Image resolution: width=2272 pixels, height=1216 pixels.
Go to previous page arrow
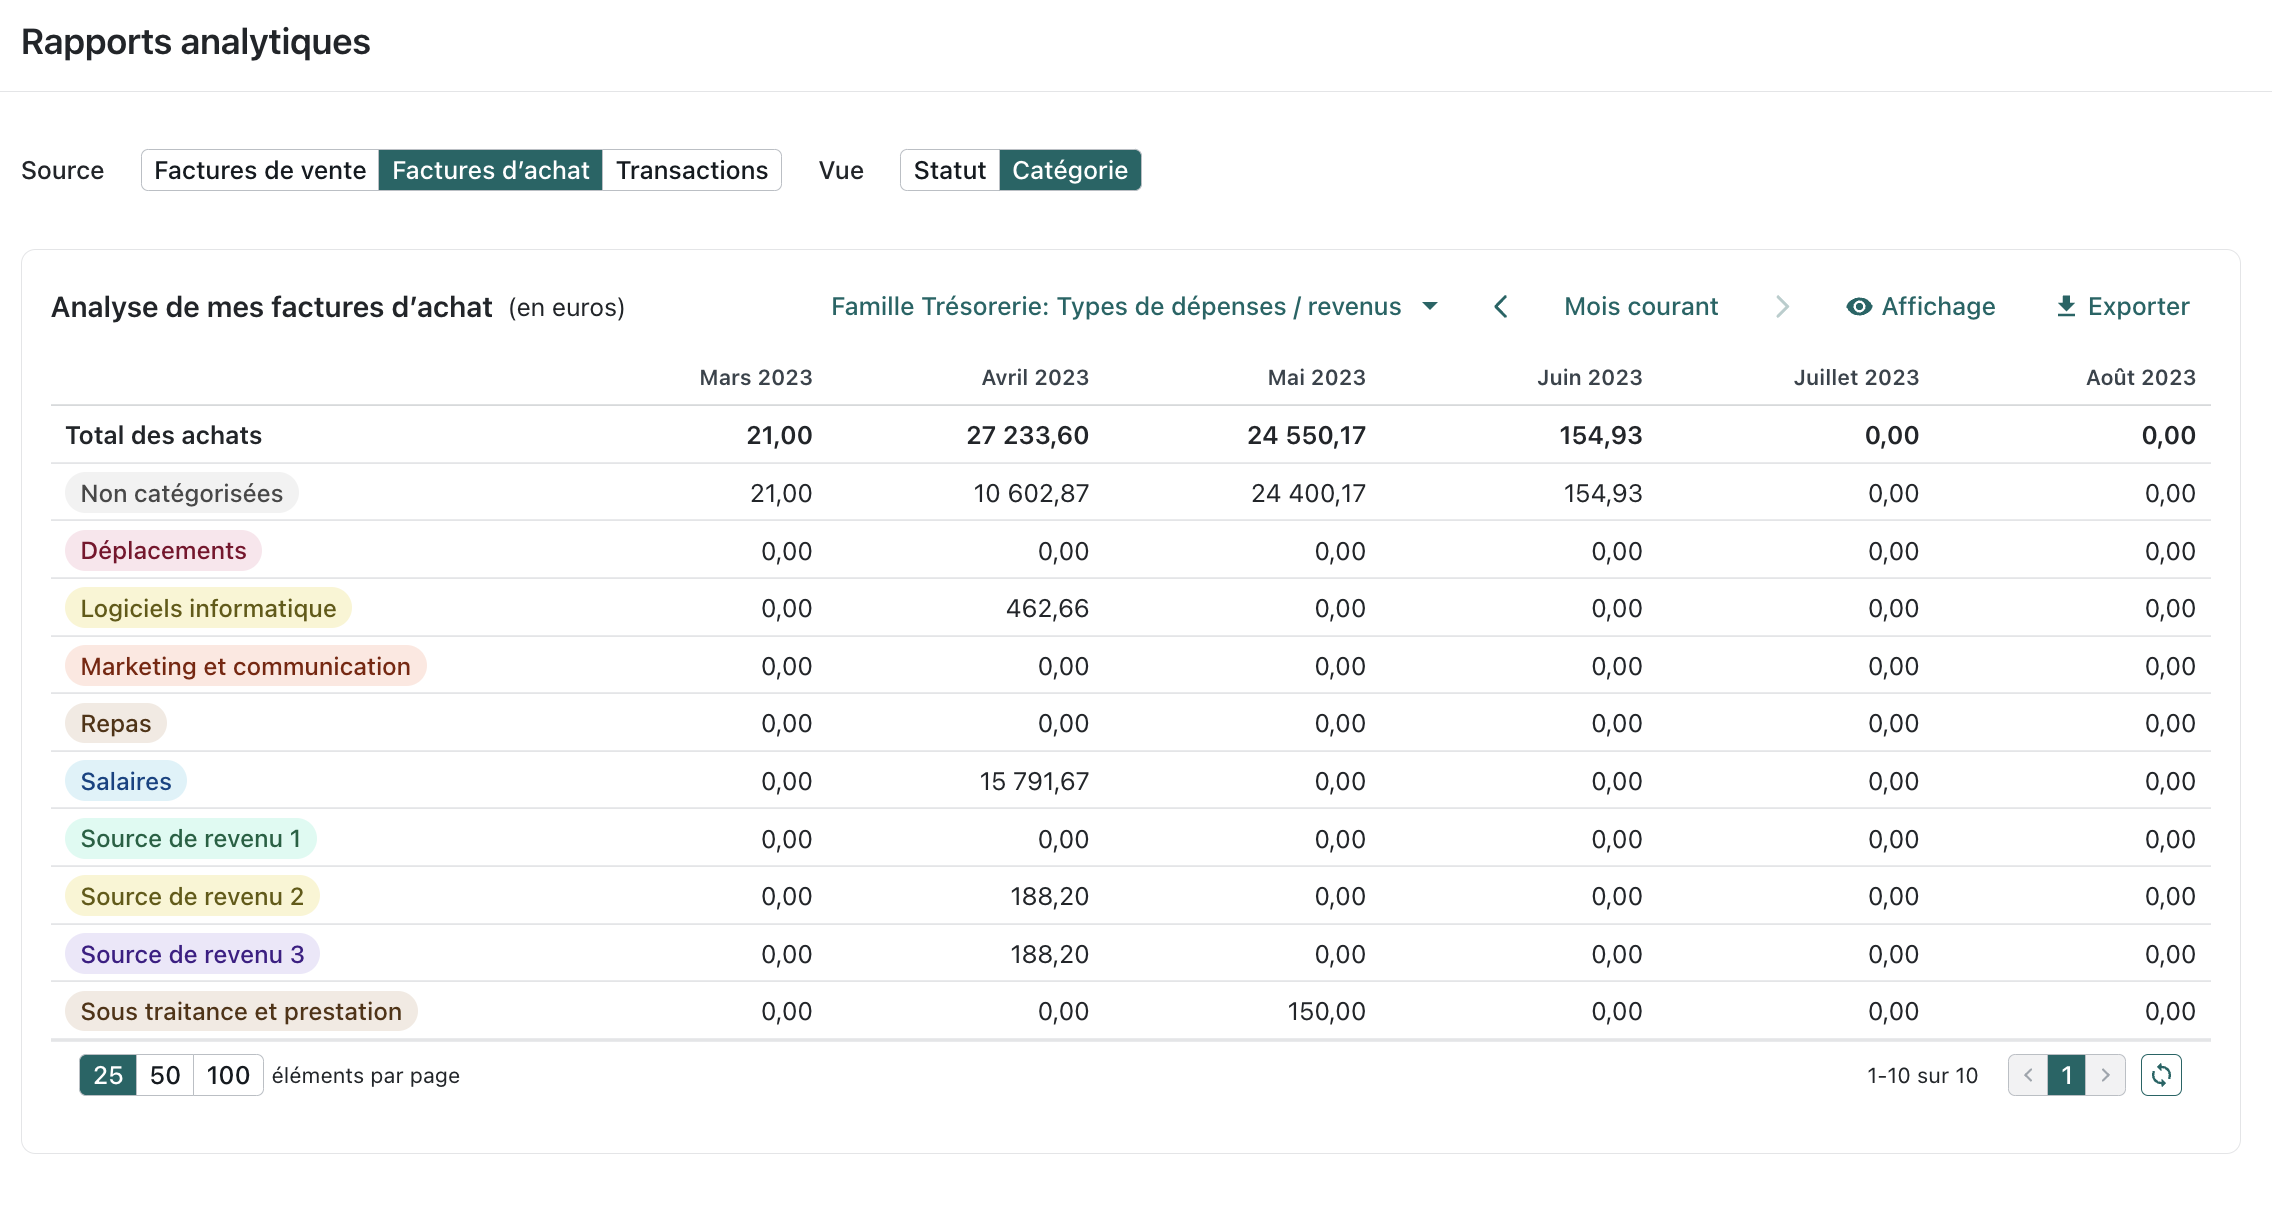point(2028,1075)
